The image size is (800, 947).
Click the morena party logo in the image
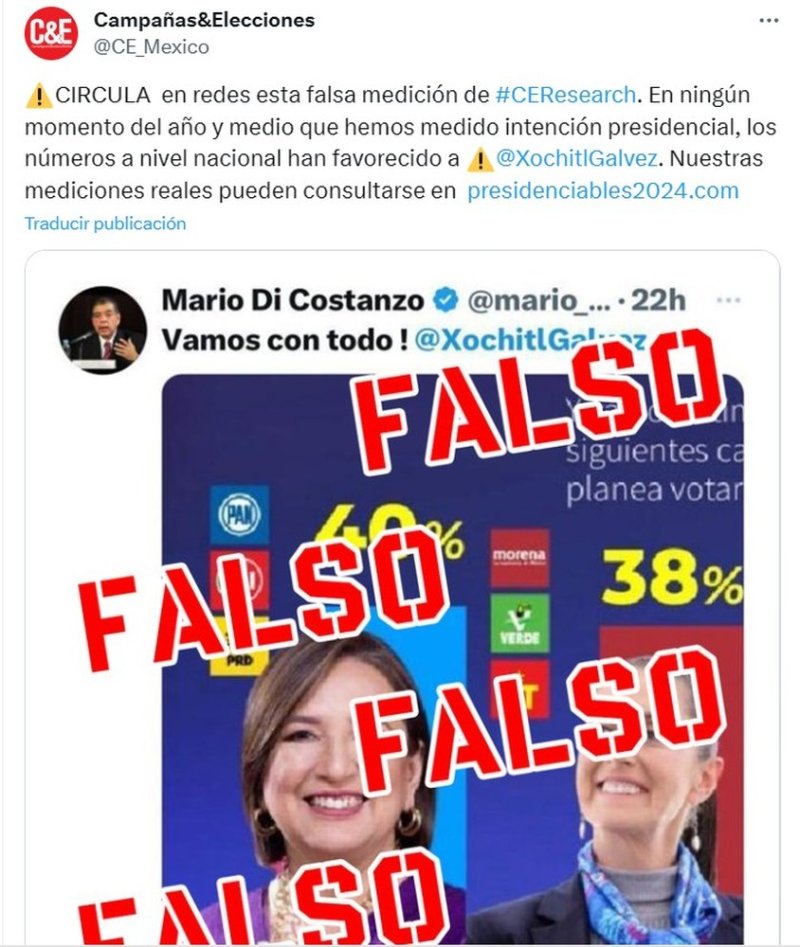[x=519, y=558]
